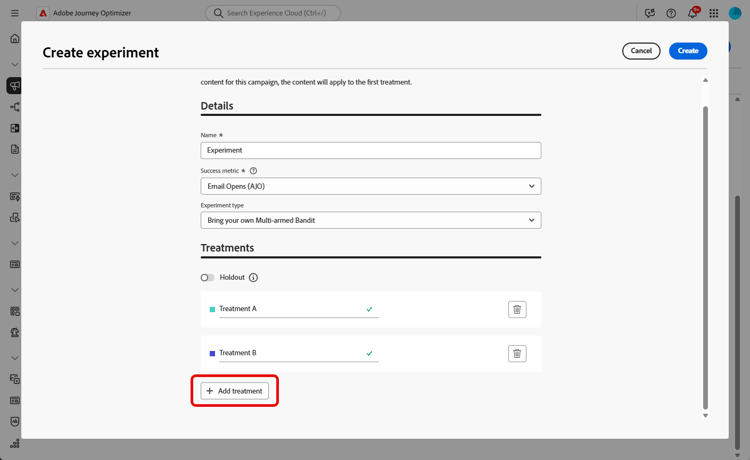The width and height of the screenshot is (750, 460).
Task: Edit the Treatment A name field
Action: click(290, 309)
